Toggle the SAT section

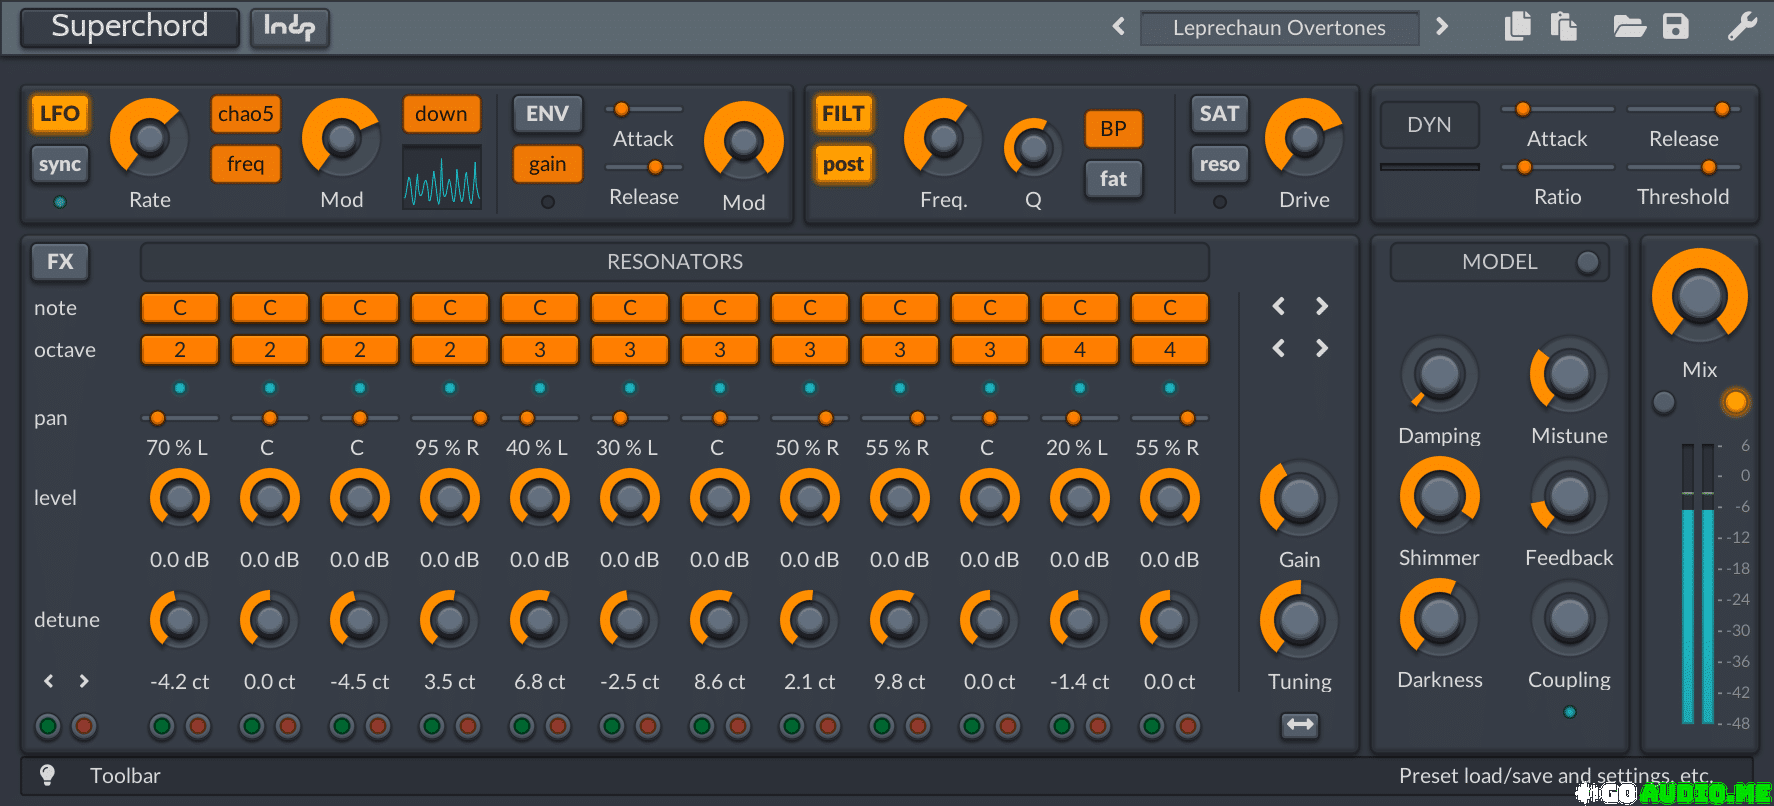(1219, 114)
